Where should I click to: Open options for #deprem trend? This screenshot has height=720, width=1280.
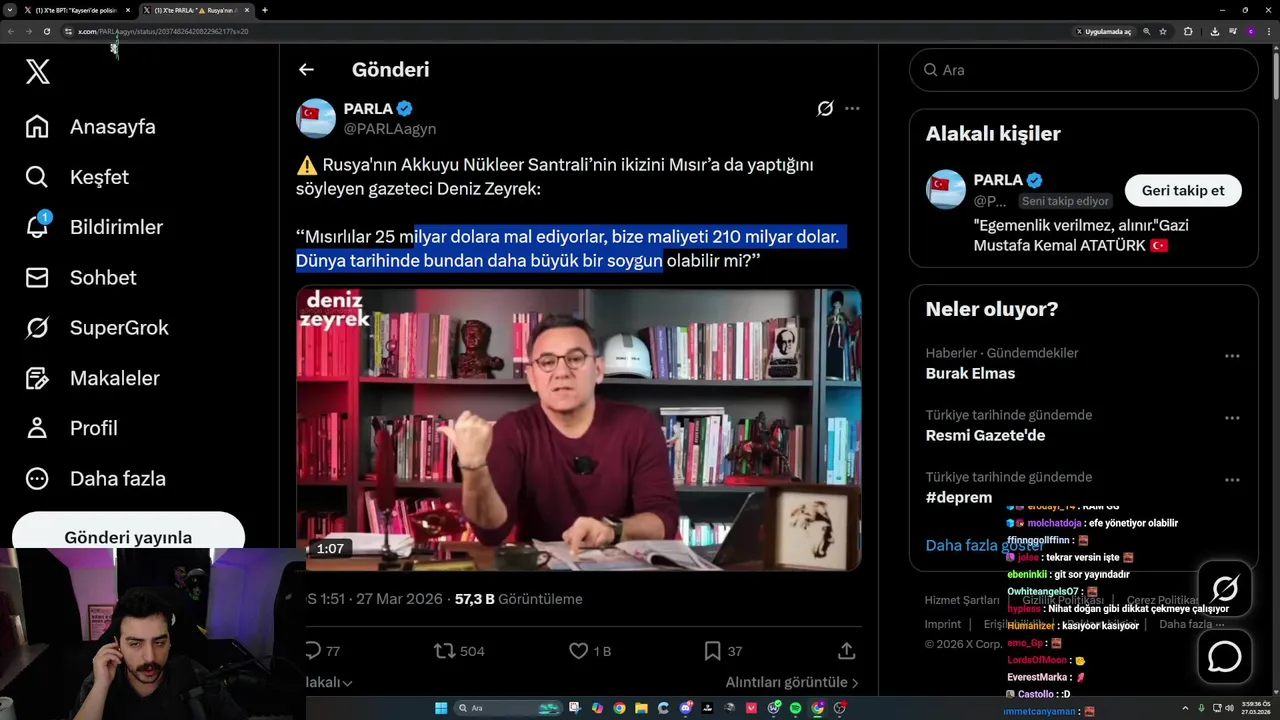(1232, 480)
